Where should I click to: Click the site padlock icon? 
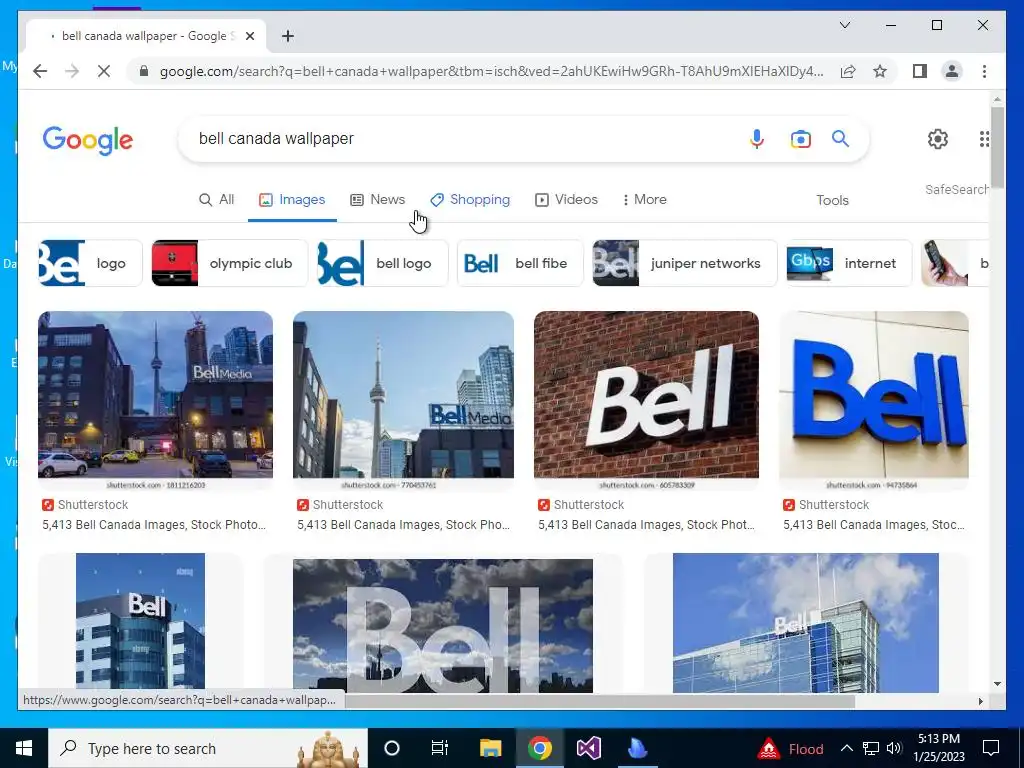tap(144, 71)
